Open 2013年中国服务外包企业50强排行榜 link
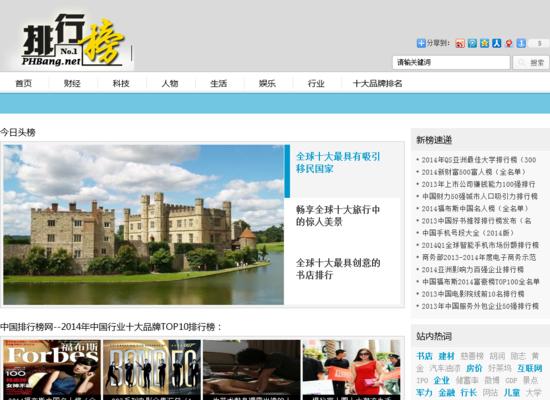 480,306
